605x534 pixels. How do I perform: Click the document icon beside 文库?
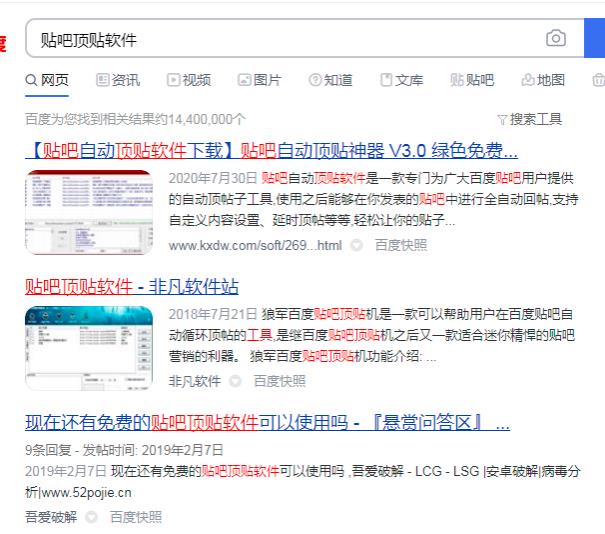(x=386, y=80)
